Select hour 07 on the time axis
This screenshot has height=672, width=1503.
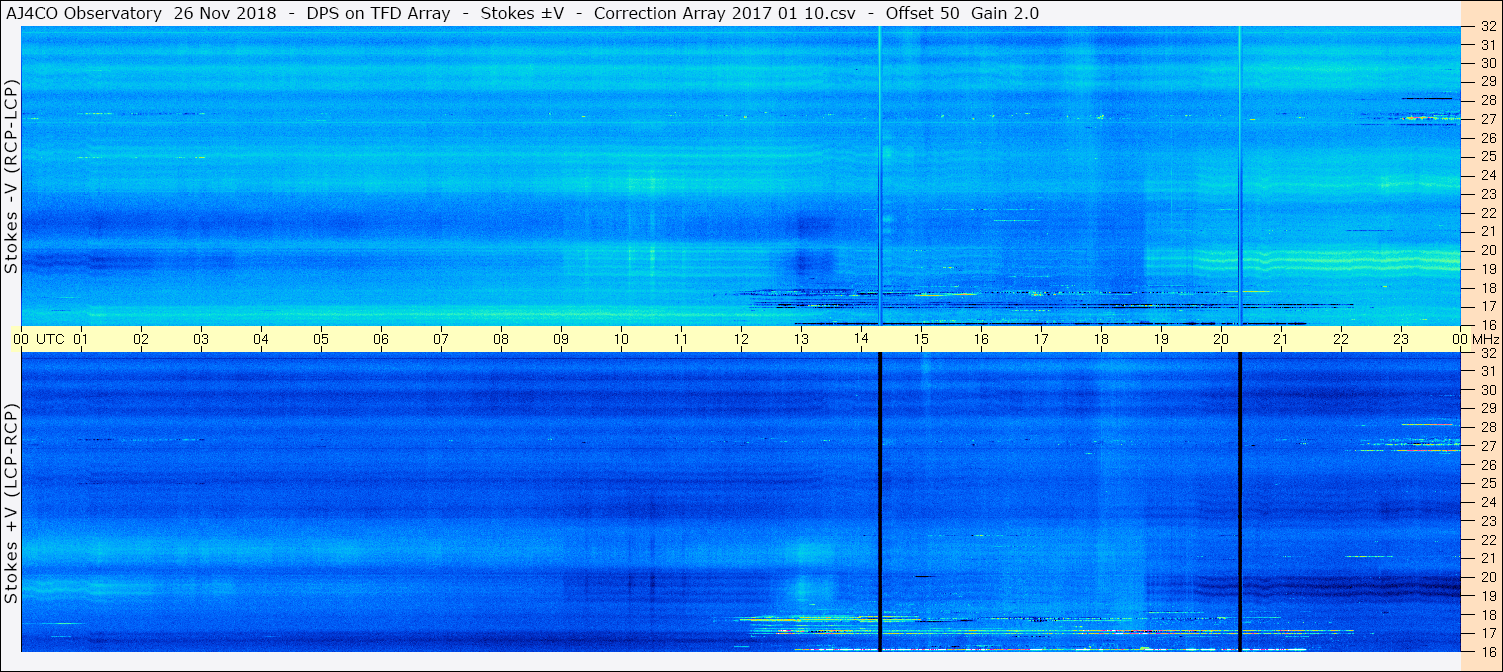441,339
